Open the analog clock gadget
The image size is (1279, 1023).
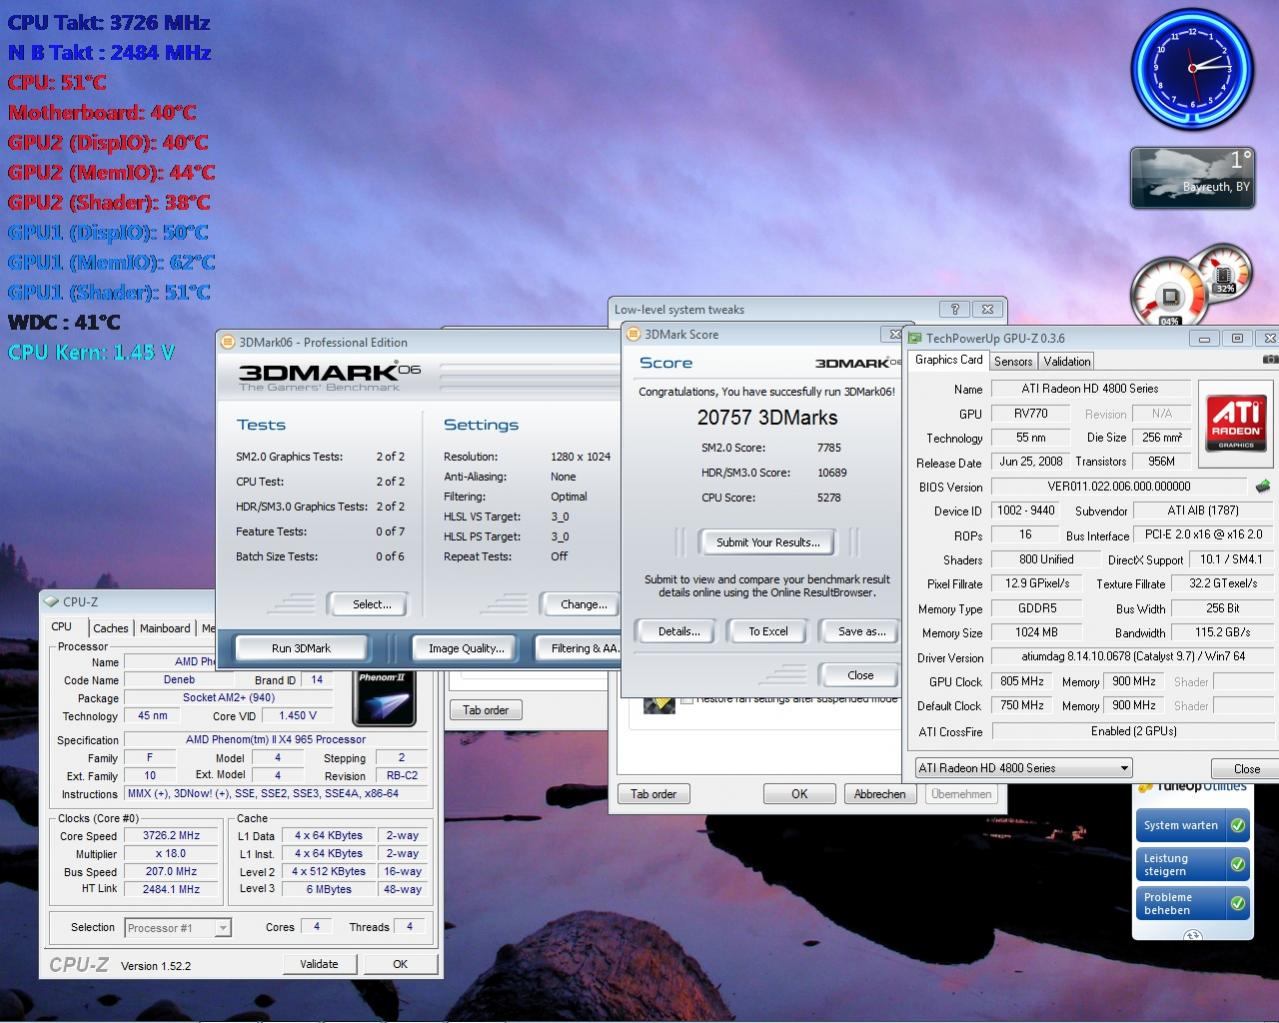(x=1192, y=68)
